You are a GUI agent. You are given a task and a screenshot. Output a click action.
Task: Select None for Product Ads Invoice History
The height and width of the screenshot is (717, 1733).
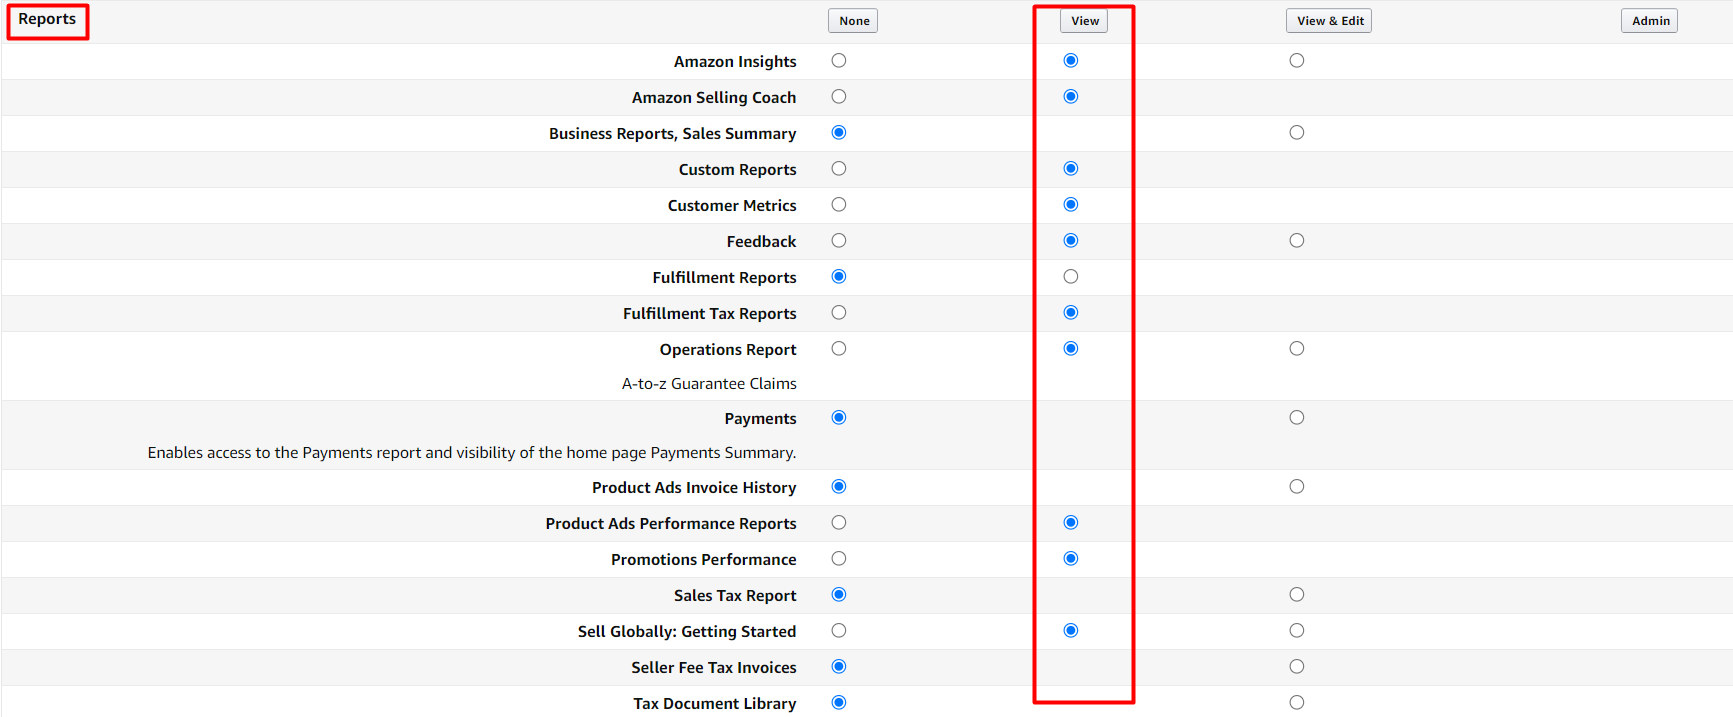click(839, 487)
